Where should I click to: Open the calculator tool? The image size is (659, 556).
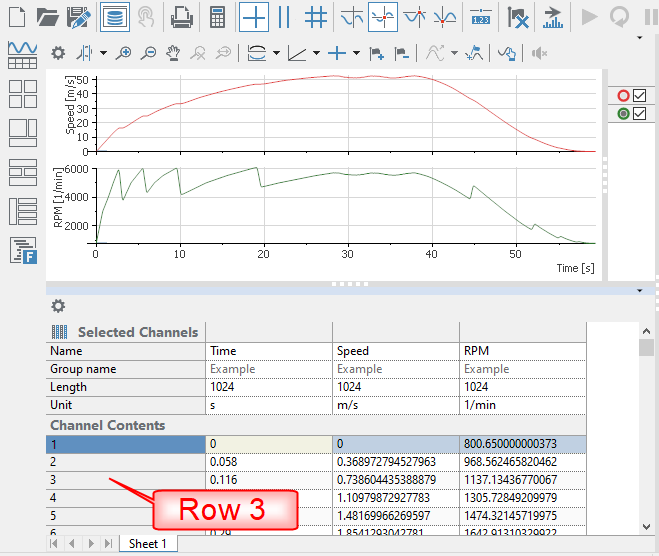pos(217,17)
